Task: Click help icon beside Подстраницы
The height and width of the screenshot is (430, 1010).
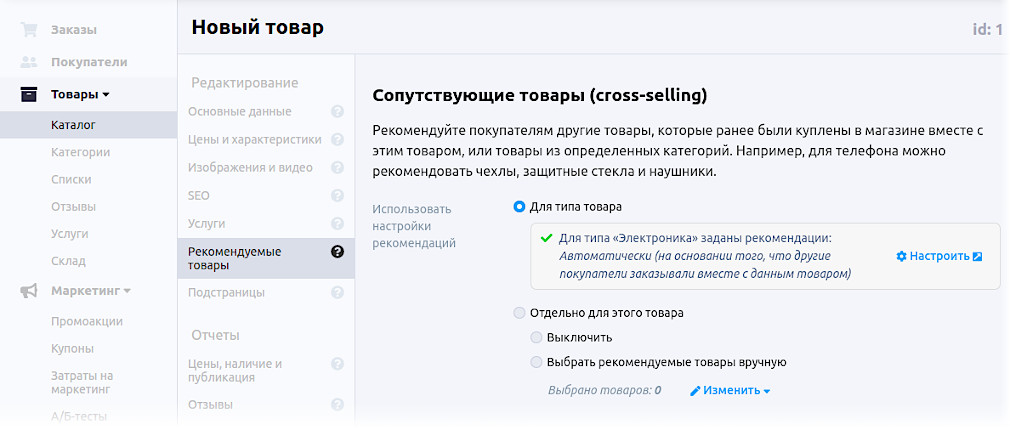Action: [x=337, y=293]
